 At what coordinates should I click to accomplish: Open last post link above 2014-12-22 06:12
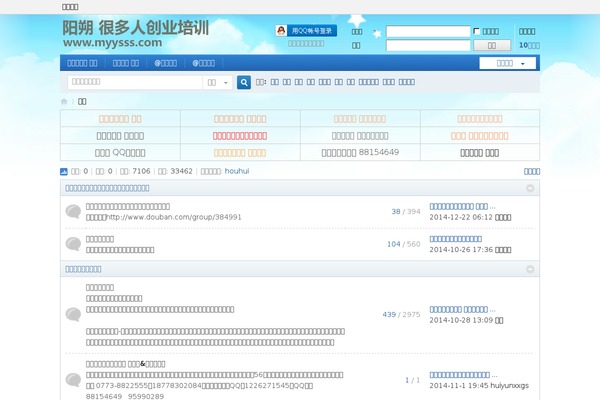462,206
